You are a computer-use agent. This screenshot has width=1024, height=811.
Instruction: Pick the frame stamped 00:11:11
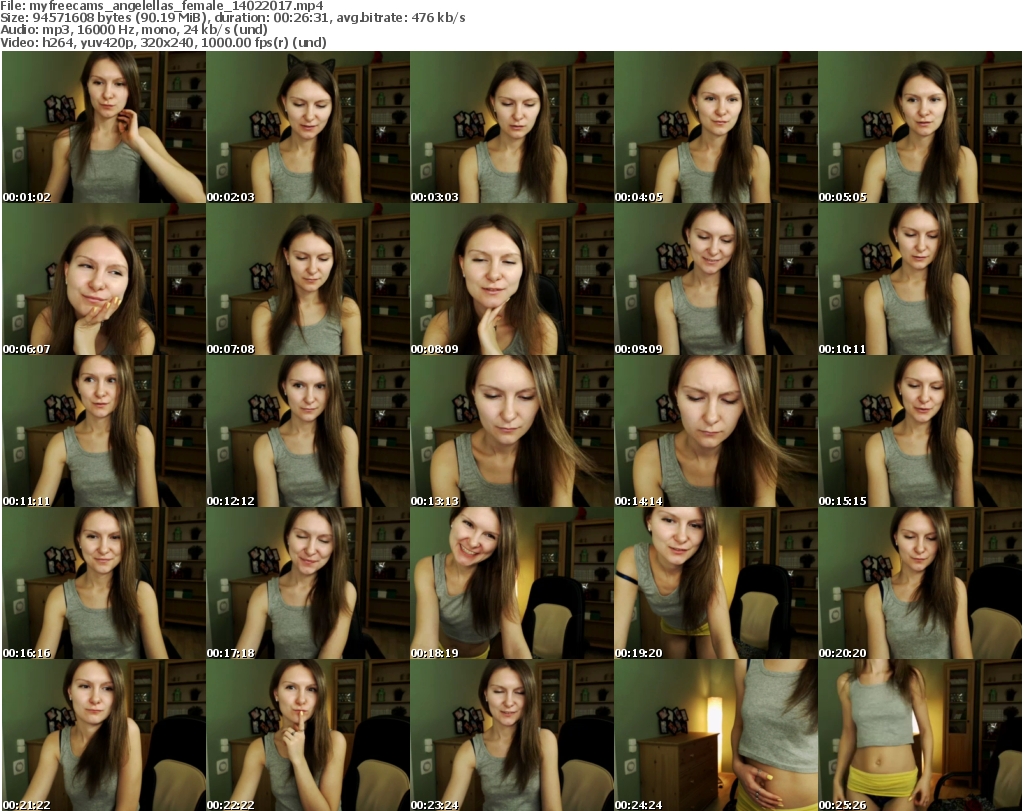point(104,432)
